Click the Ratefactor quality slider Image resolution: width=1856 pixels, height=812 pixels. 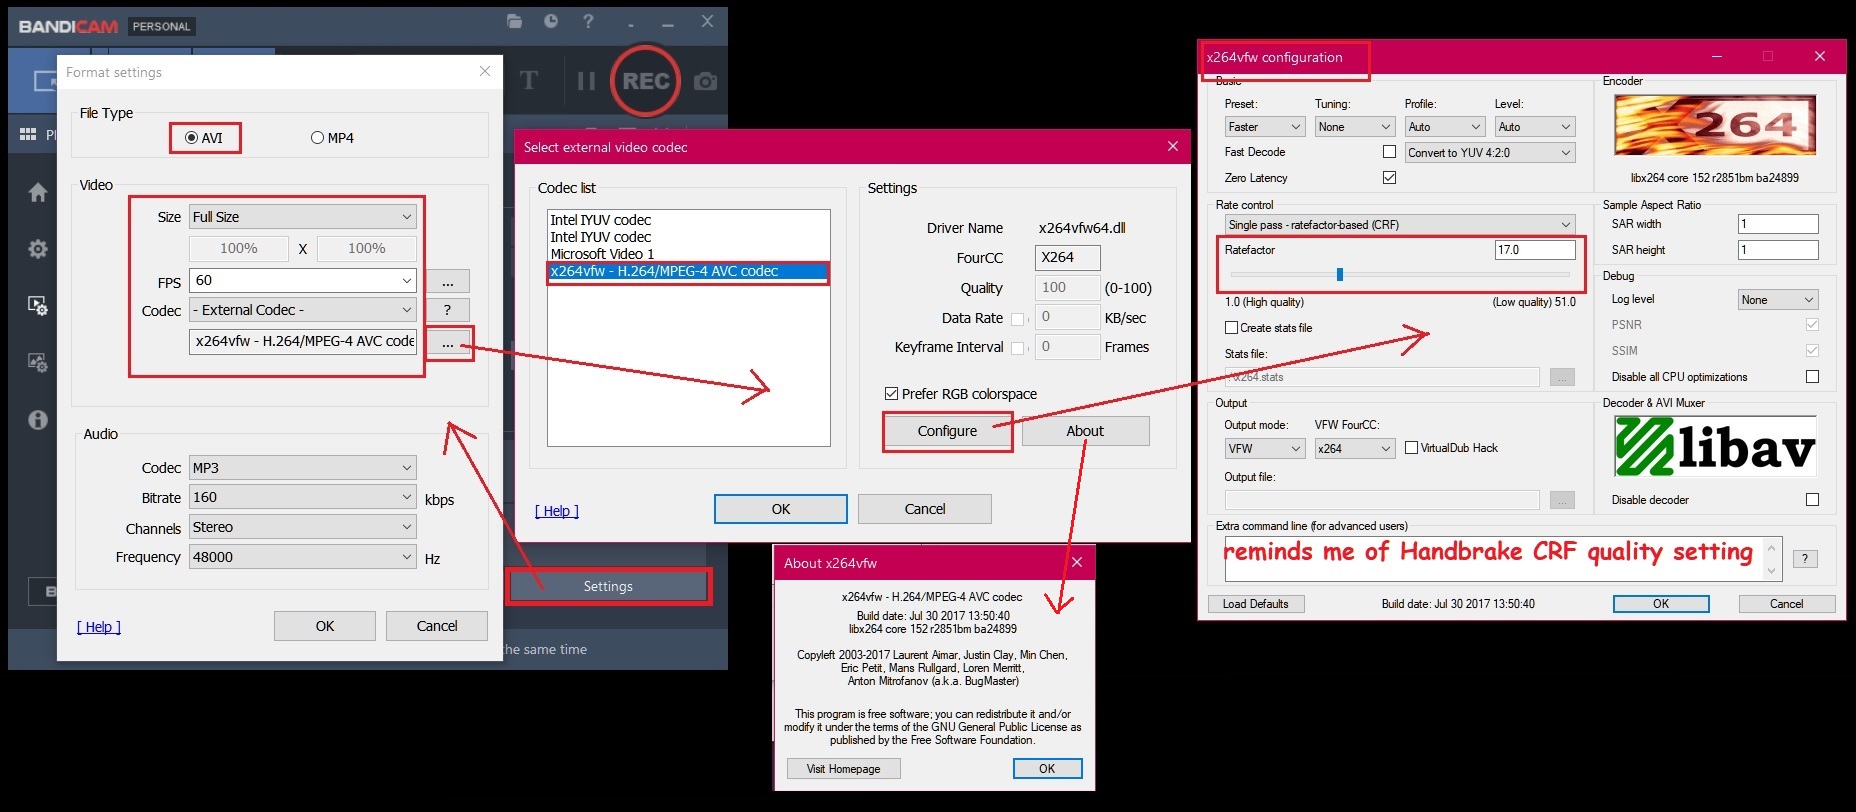click(1400, 274)
